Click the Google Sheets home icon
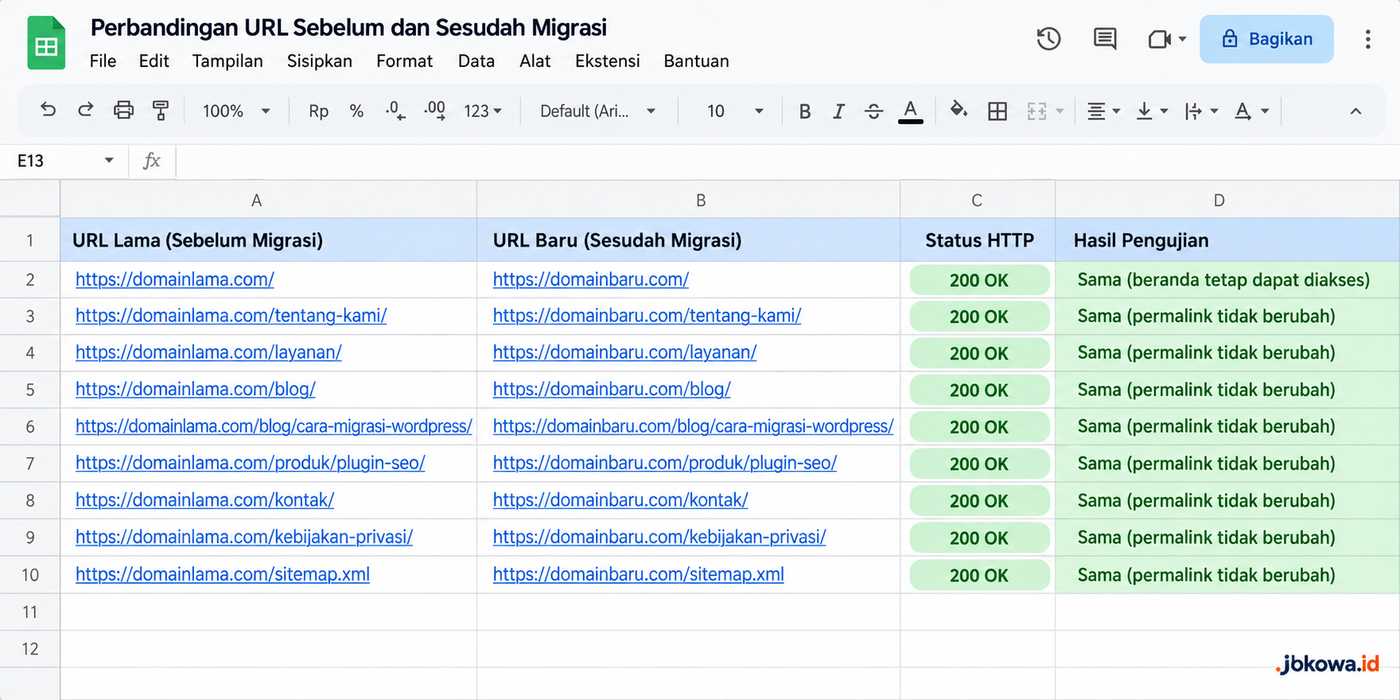The height and width of the screenshot is (700, 1400). [x=46, y=44]
